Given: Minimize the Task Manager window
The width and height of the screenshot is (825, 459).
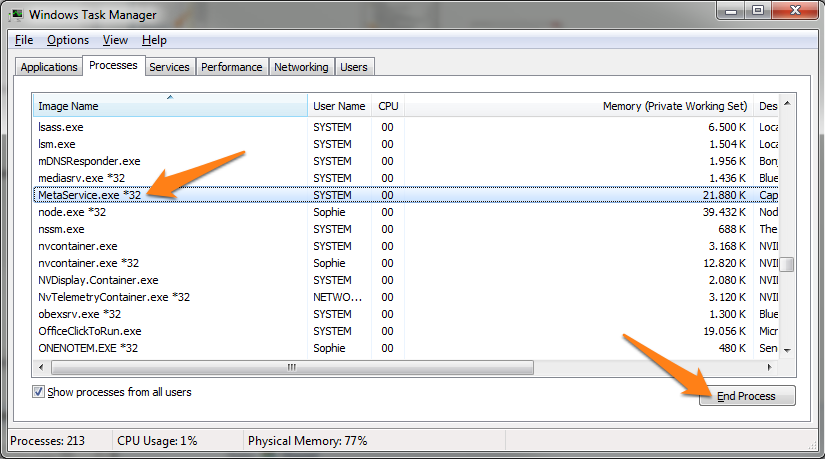Looking at the screenshot, I should pyautogui.click(x=731, y=10).
